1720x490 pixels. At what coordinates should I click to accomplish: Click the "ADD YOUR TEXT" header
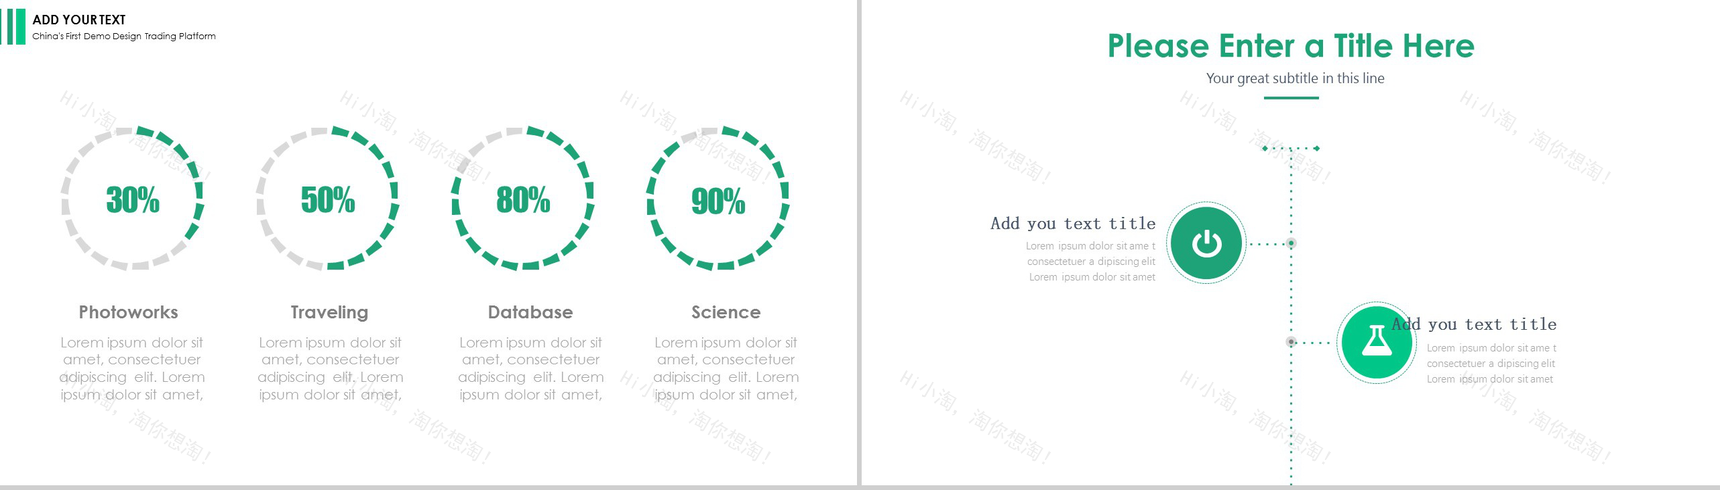point(79,19)
